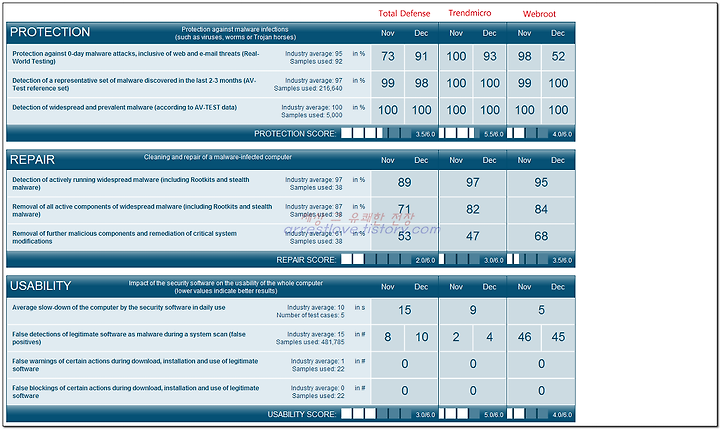Click the "REPAIR SCORE:" label
Image resolution: width=720 pixels, height=429 pixels.
[x=306, y=260]
